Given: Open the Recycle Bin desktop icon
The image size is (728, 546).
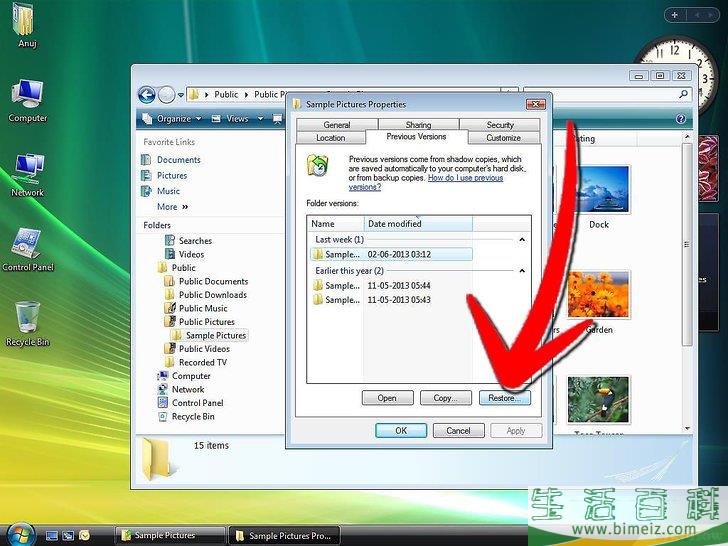Looking at the screenshot, I should click(27, 324).
